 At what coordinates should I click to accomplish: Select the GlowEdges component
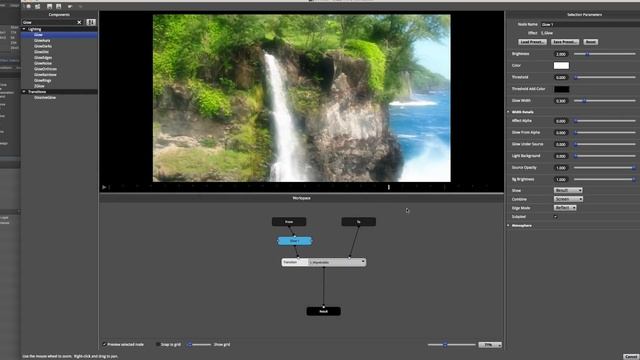point(43,58)
